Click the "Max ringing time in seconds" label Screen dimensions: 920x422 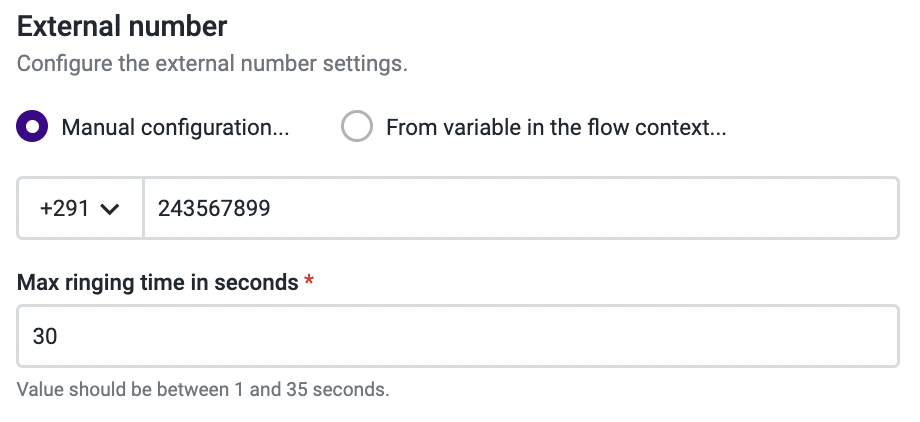pos(157,282)
